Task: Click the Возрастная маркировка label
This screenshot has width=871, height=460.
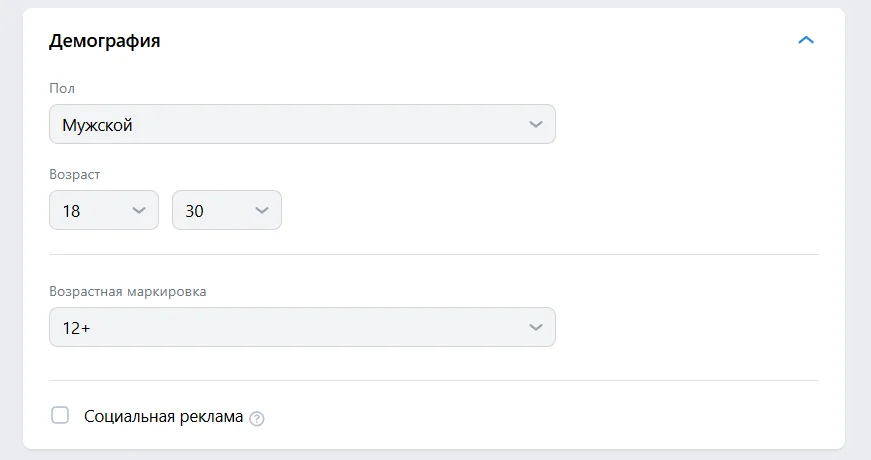Action: coord(128,291)
